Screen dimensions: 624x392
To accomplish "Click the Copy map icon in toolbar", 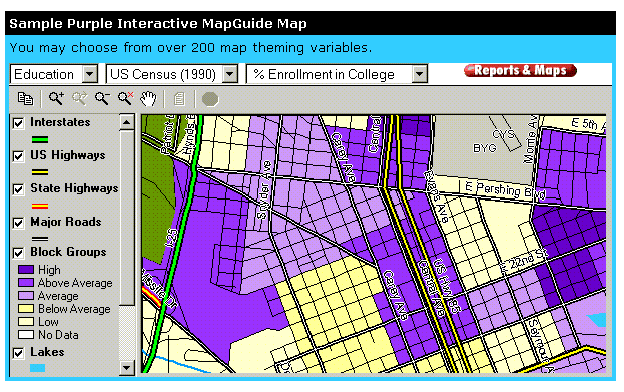I will 25,99.
